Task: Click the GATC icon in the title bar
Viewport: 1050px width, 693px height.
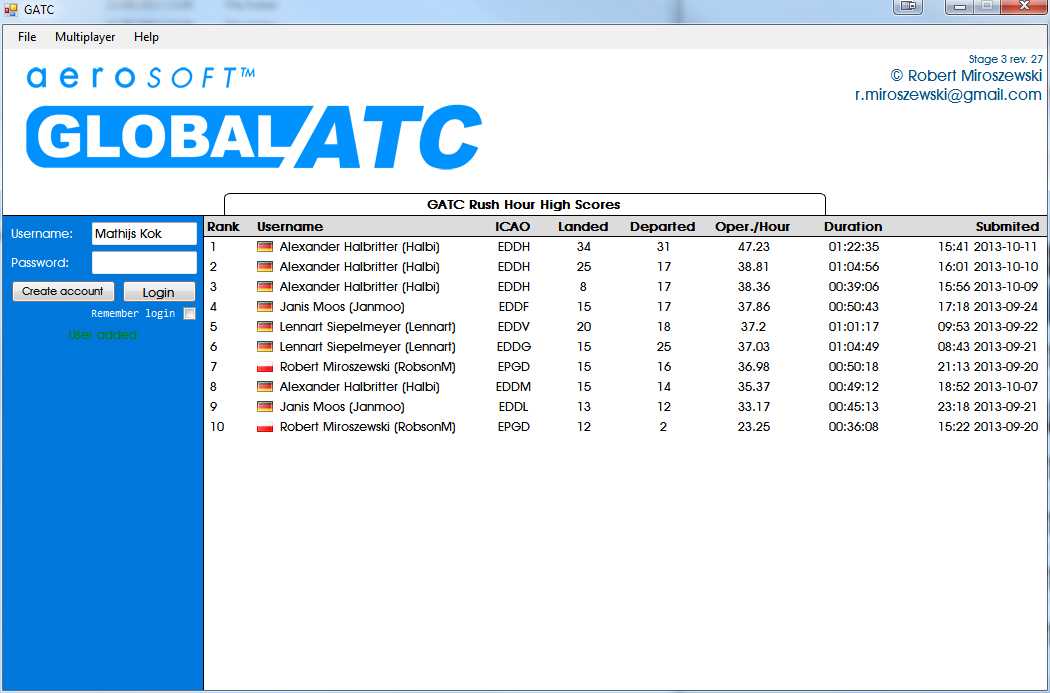Action: (x=10, y=8)
